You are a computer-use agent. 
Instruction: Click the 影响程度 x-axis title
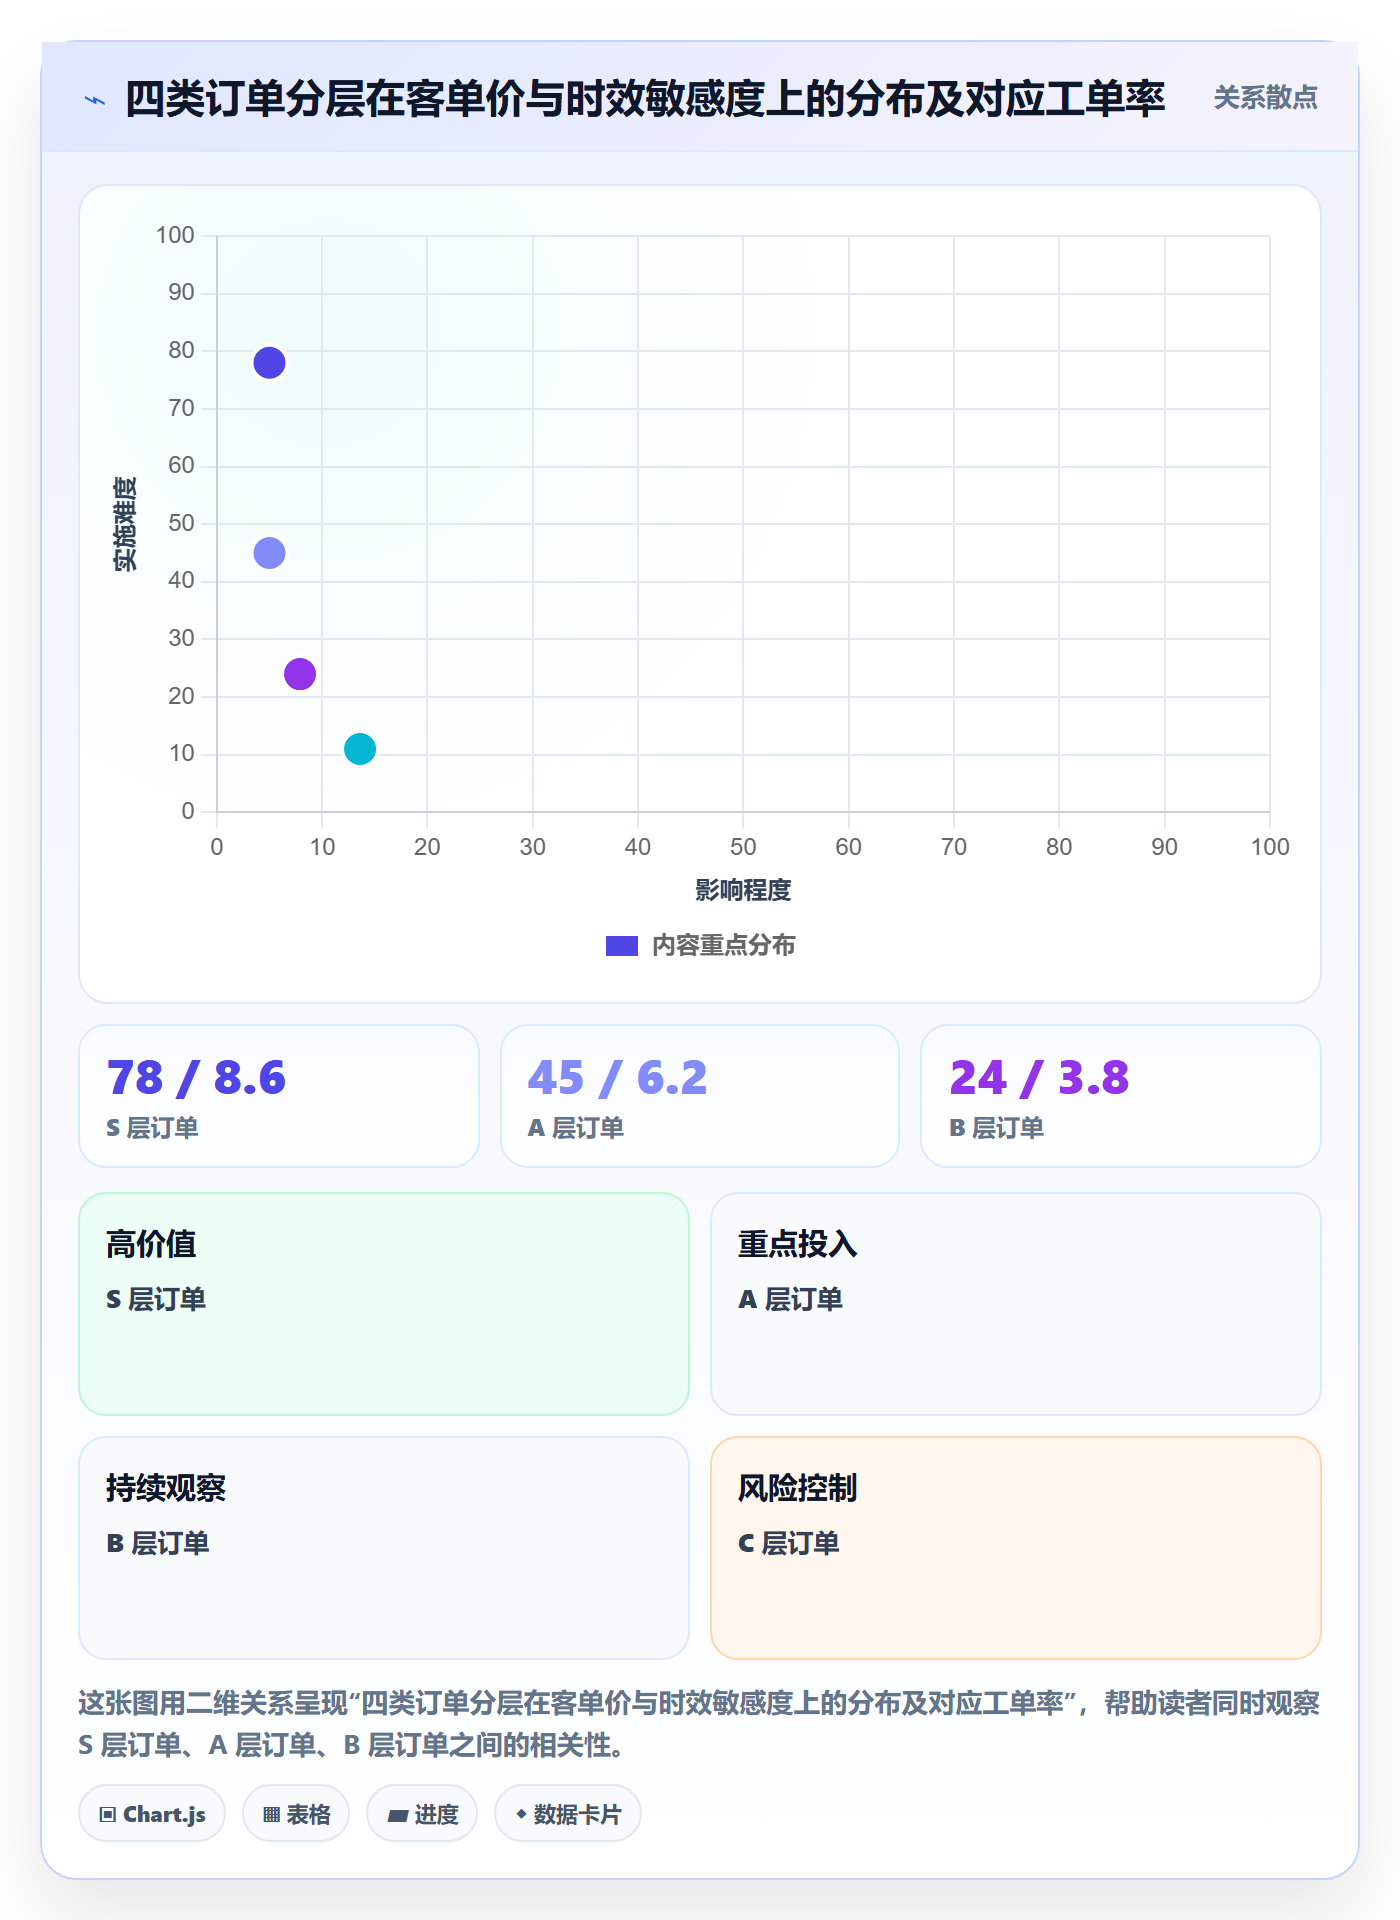743,890
